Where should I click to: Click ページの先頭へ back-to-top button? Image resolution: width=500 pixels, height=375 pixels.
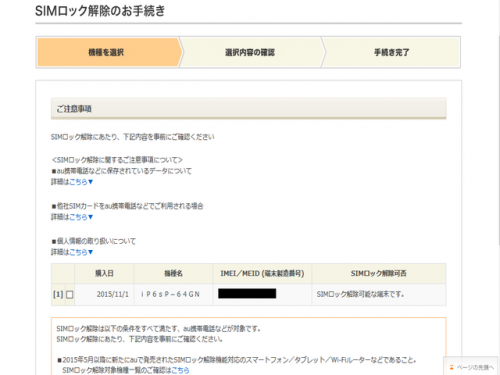point(470,367)
